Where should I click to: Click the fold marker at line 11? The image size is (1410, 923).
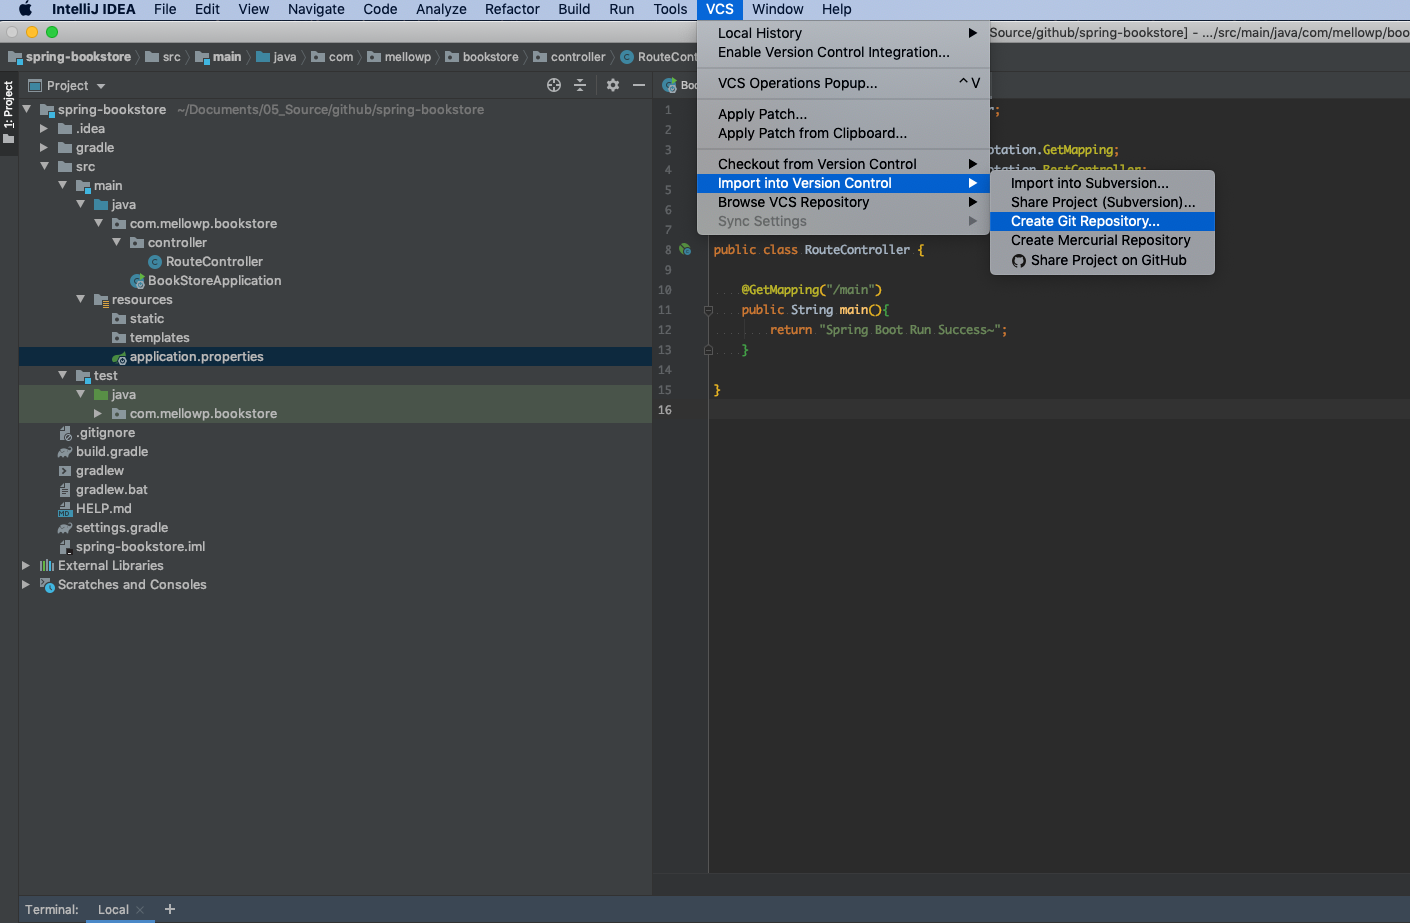[708, 310]
